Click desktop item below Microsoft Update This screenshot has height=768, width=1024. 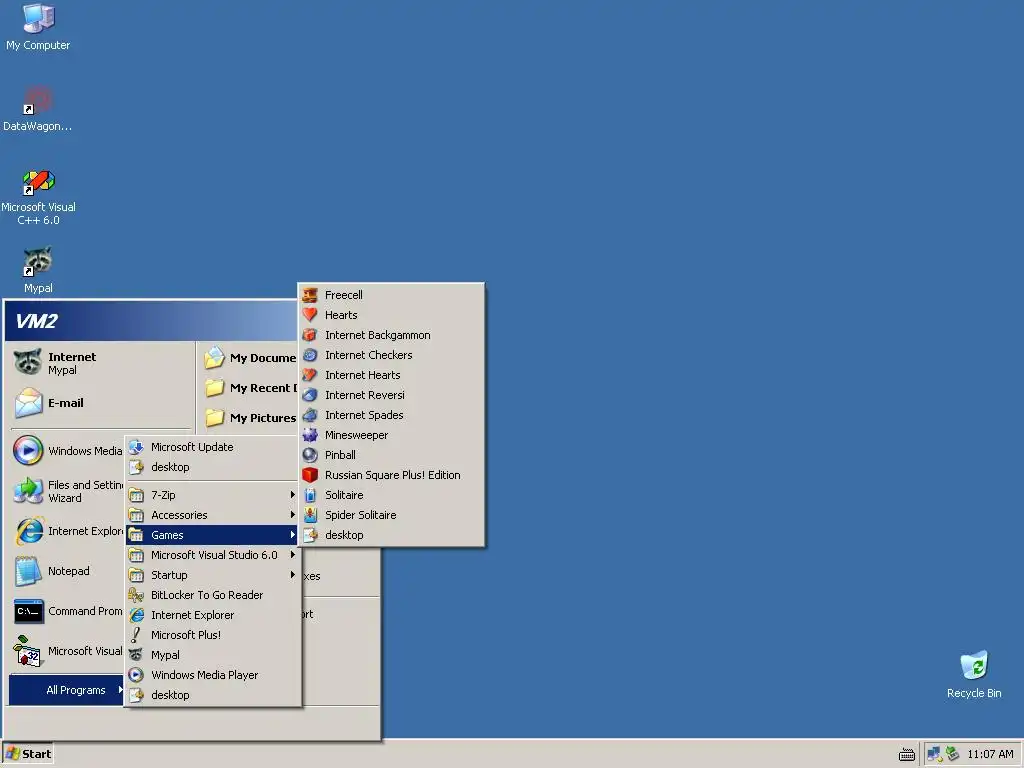click(213, 467)
